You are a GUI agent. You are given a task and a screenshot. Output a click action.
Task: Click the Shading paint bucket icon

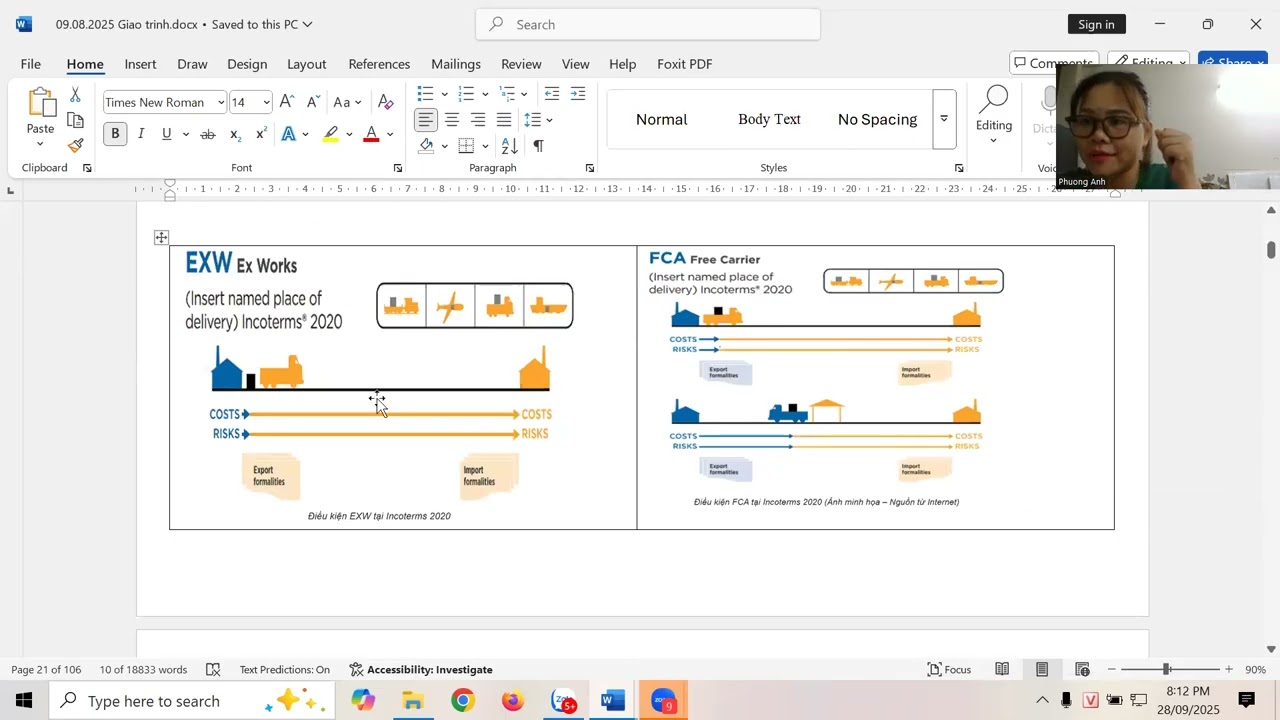pyautogui.click(x=426, y=146)
